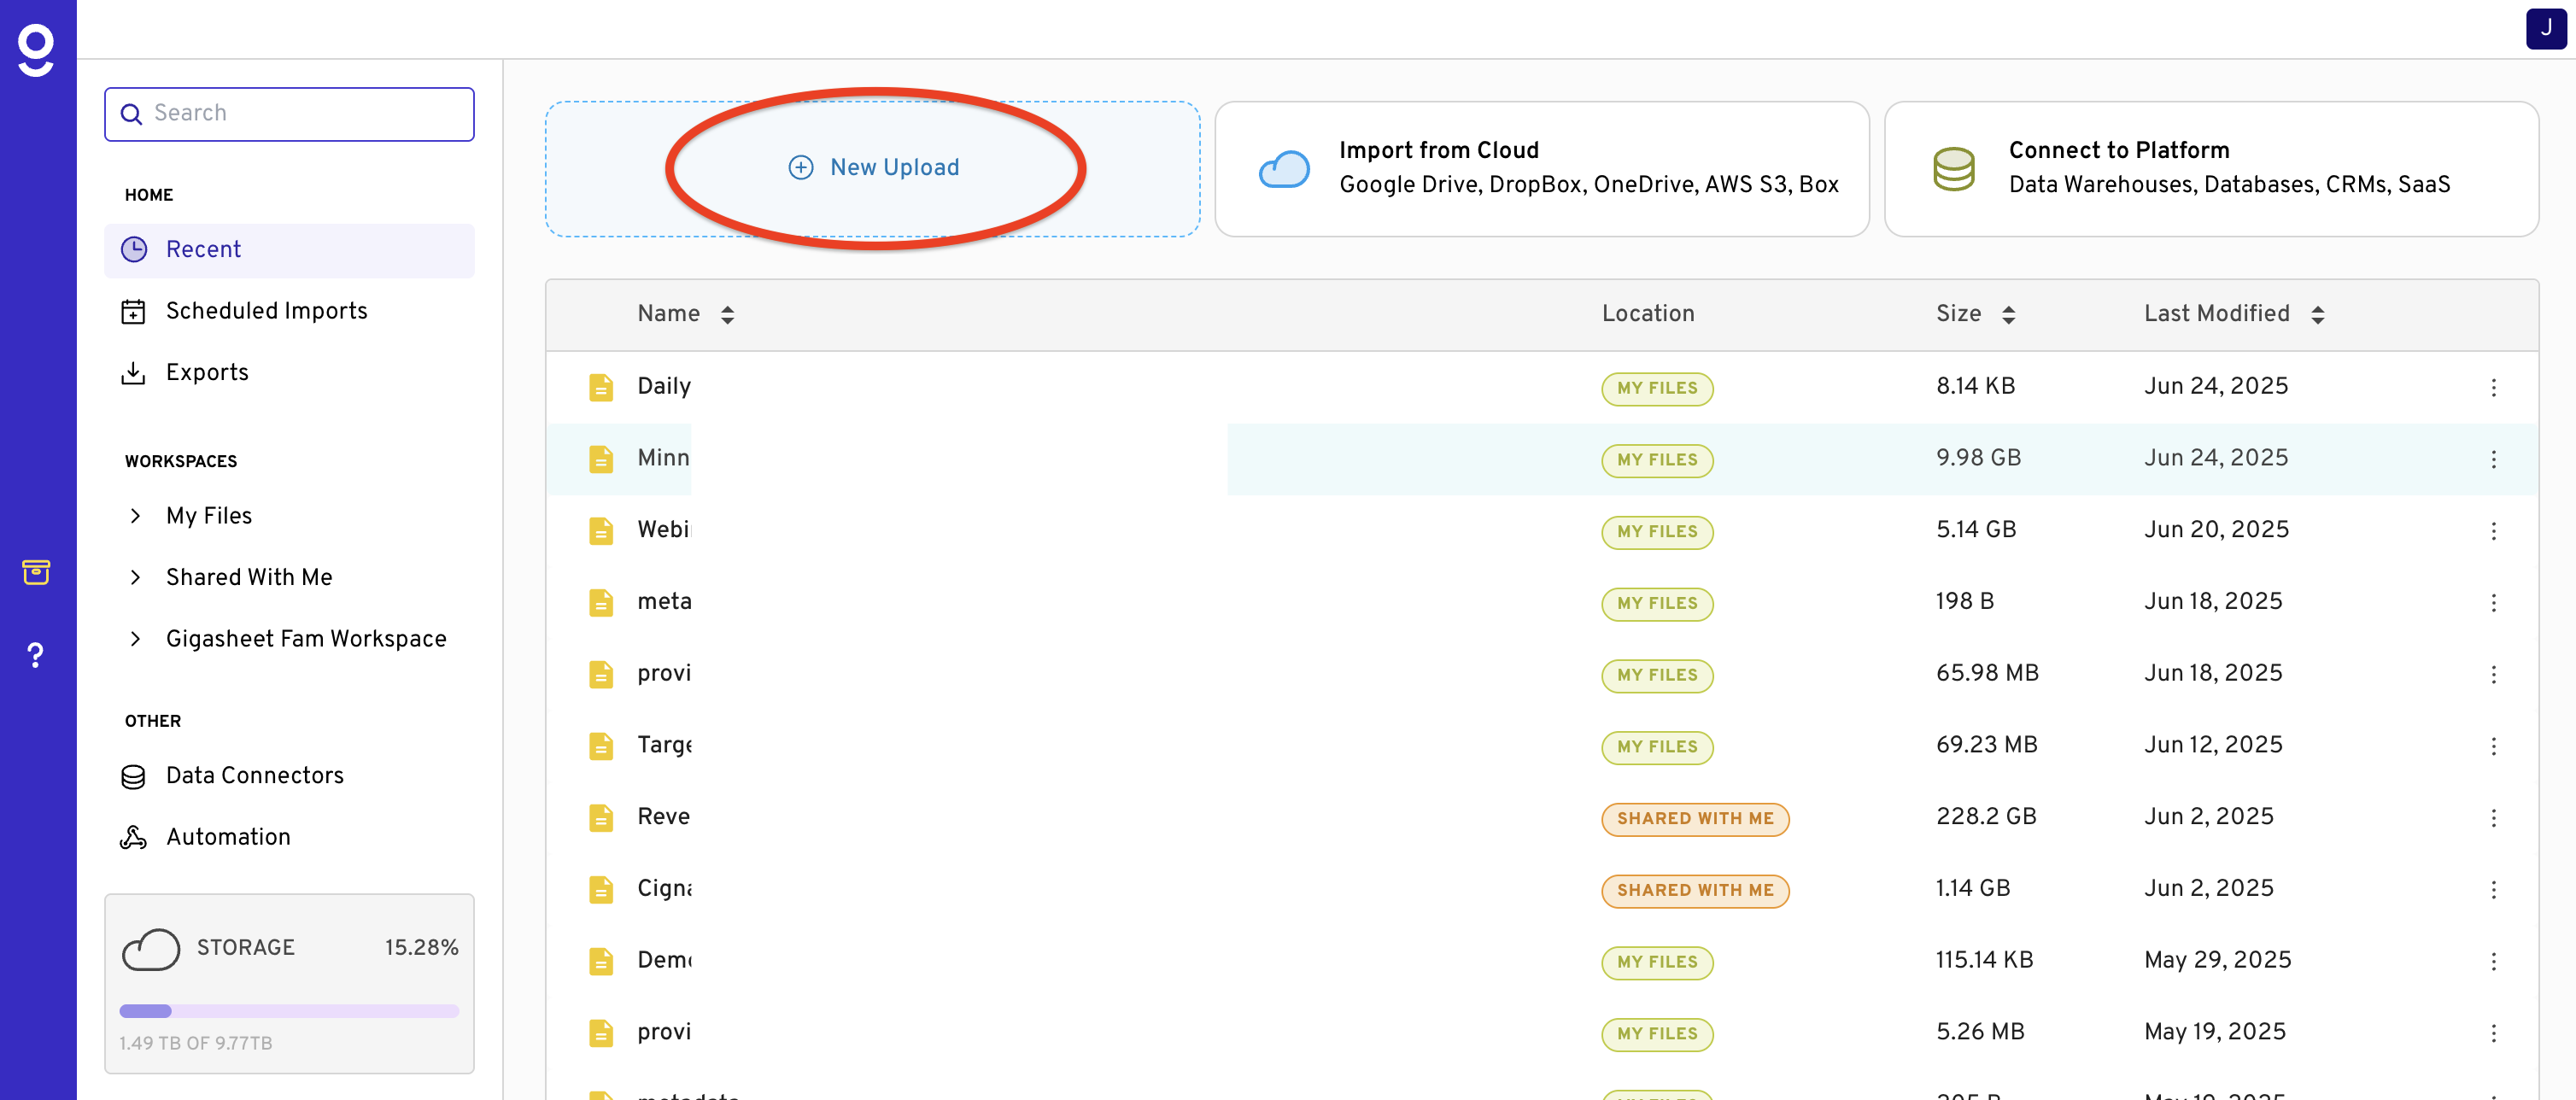Click the storage cloud icon

[151, 948]
